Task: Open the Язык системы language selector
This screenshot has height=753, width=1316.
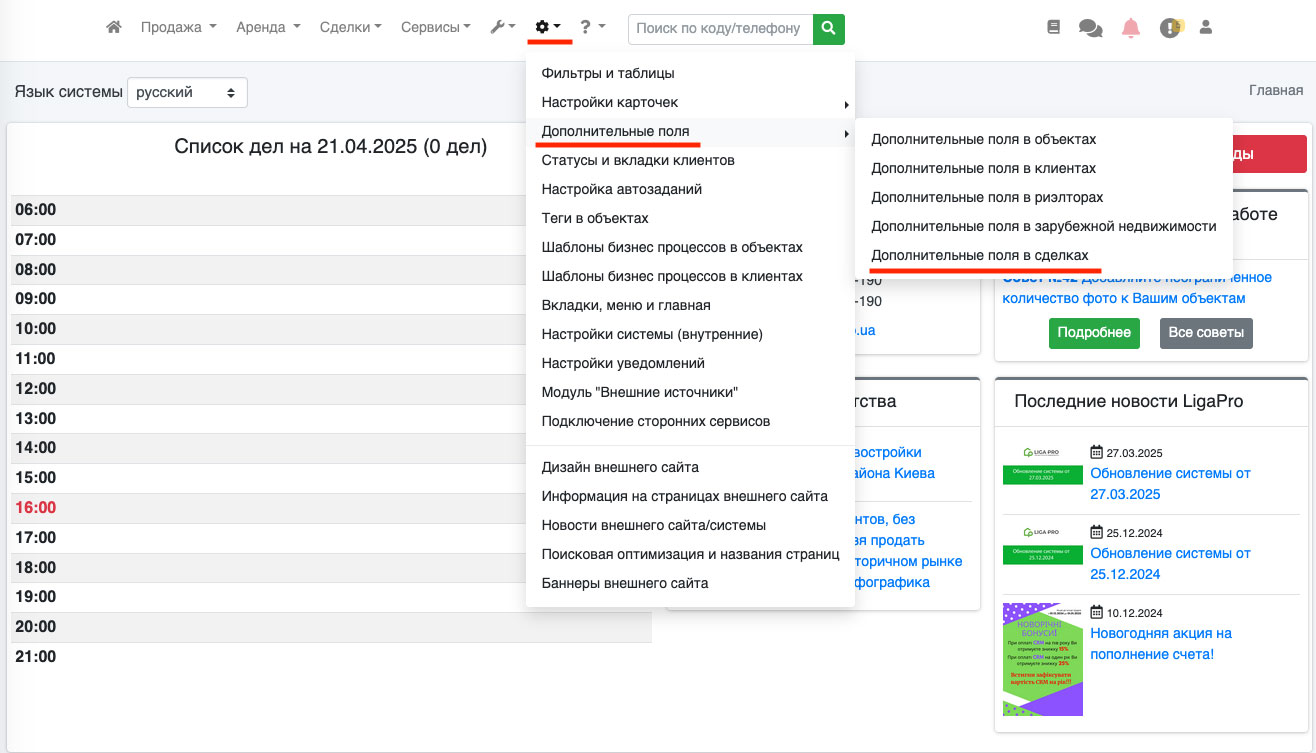Action: [x=187, y=92]
